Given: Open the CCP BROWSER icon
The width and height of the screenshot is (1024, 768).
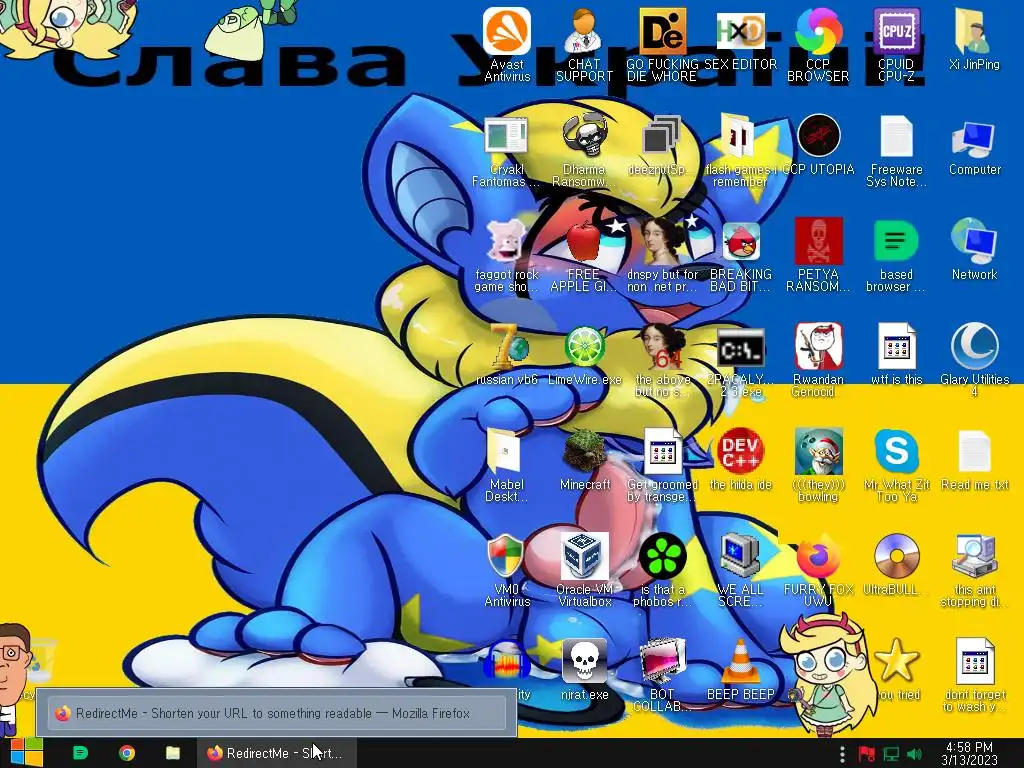Looking at the screenshot, I should click(818, 31).
